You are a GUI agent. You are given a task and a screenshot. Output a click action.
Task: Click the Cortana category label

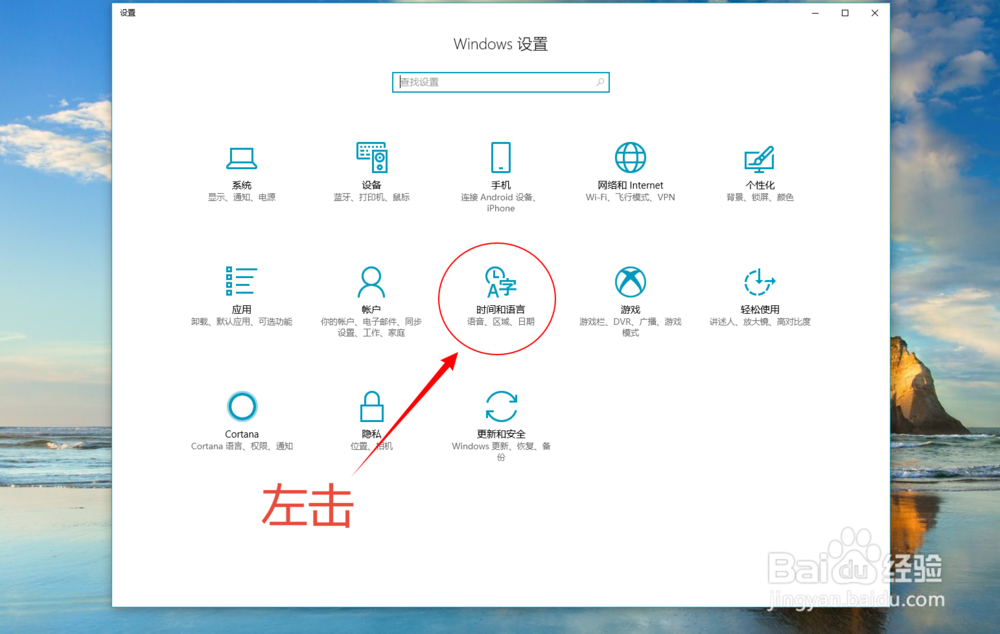click(242, 434)
